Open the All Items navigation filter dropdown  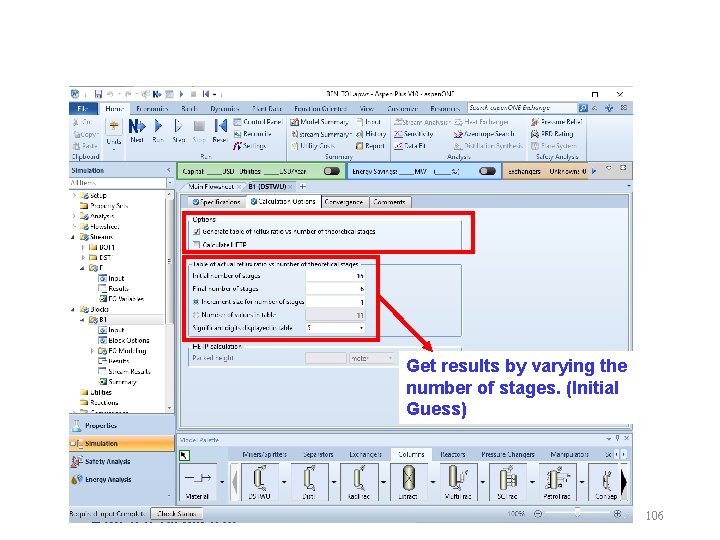coord(170,183)
